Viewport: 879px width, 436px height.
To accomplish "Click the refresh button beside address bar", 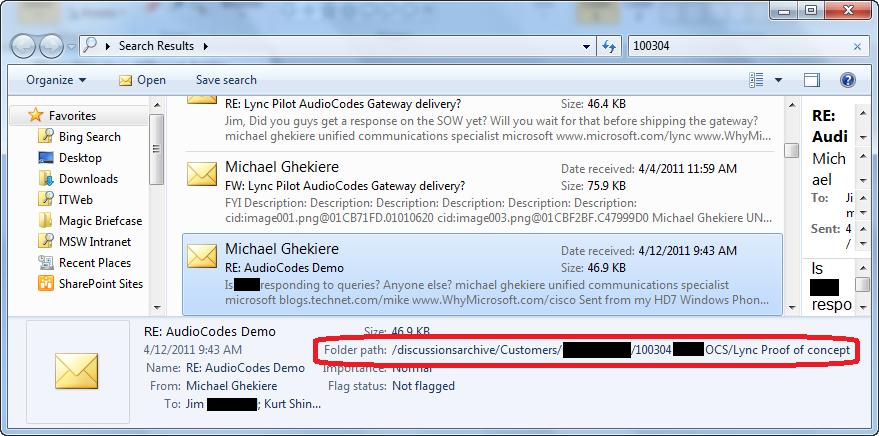I will coord(608,46).
